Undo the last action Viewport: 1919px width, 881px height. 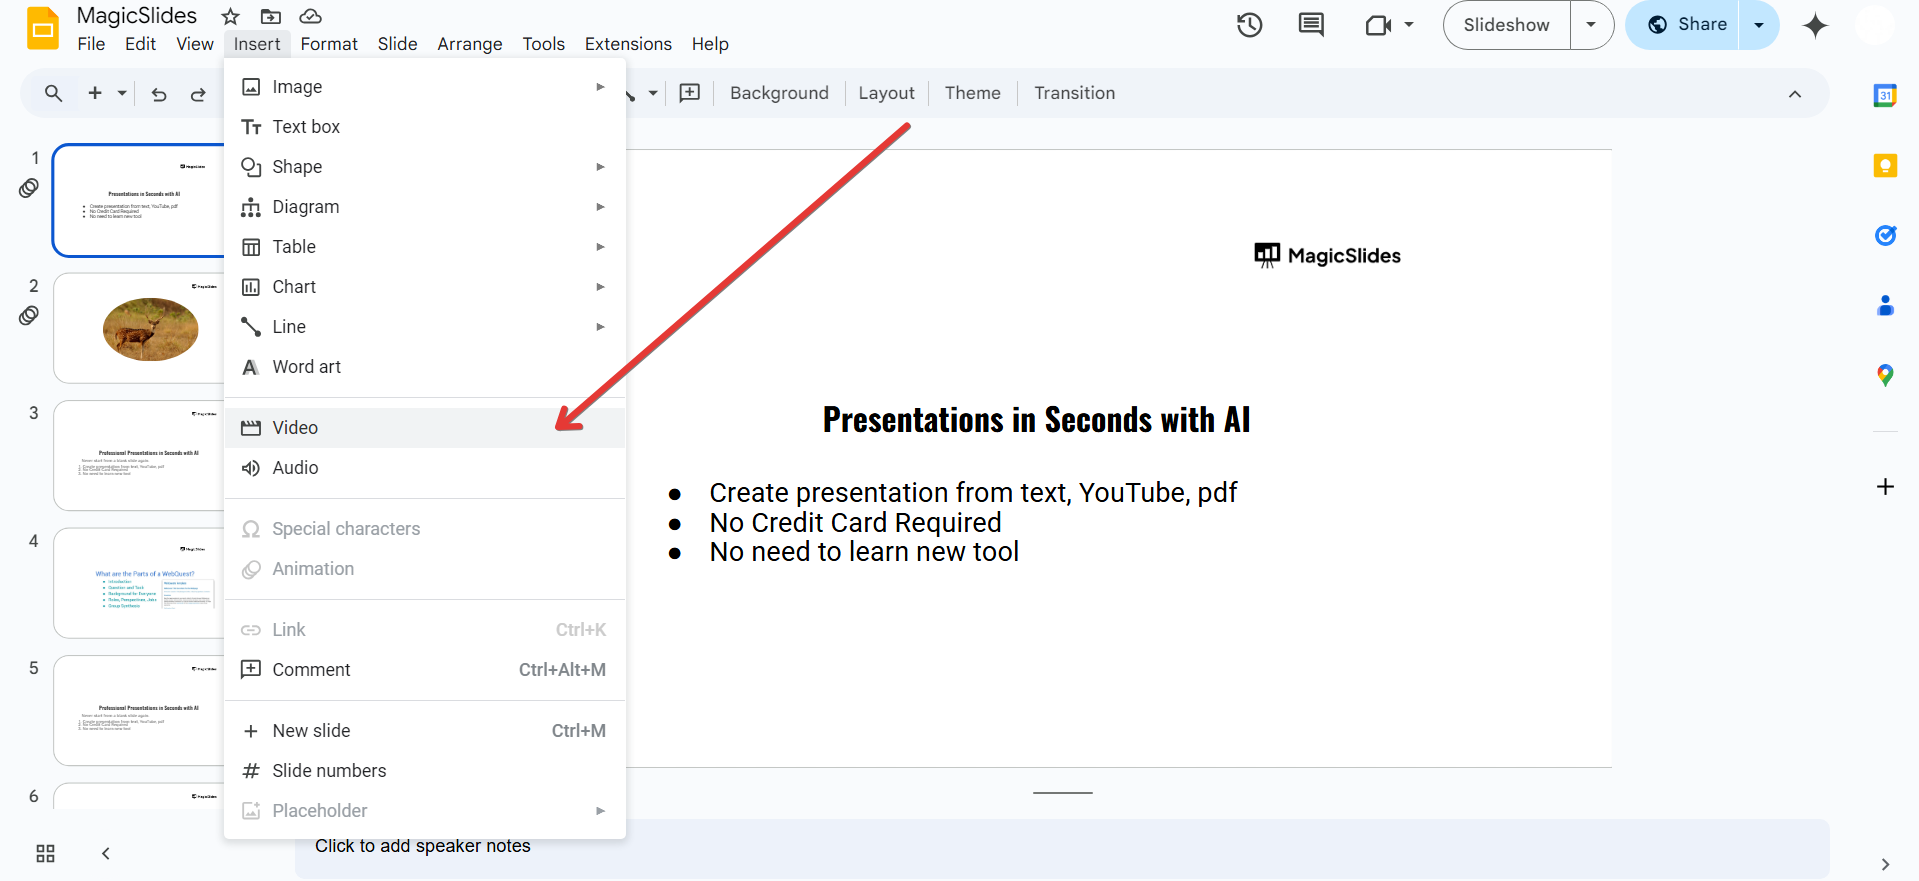(x=159, y=94)
